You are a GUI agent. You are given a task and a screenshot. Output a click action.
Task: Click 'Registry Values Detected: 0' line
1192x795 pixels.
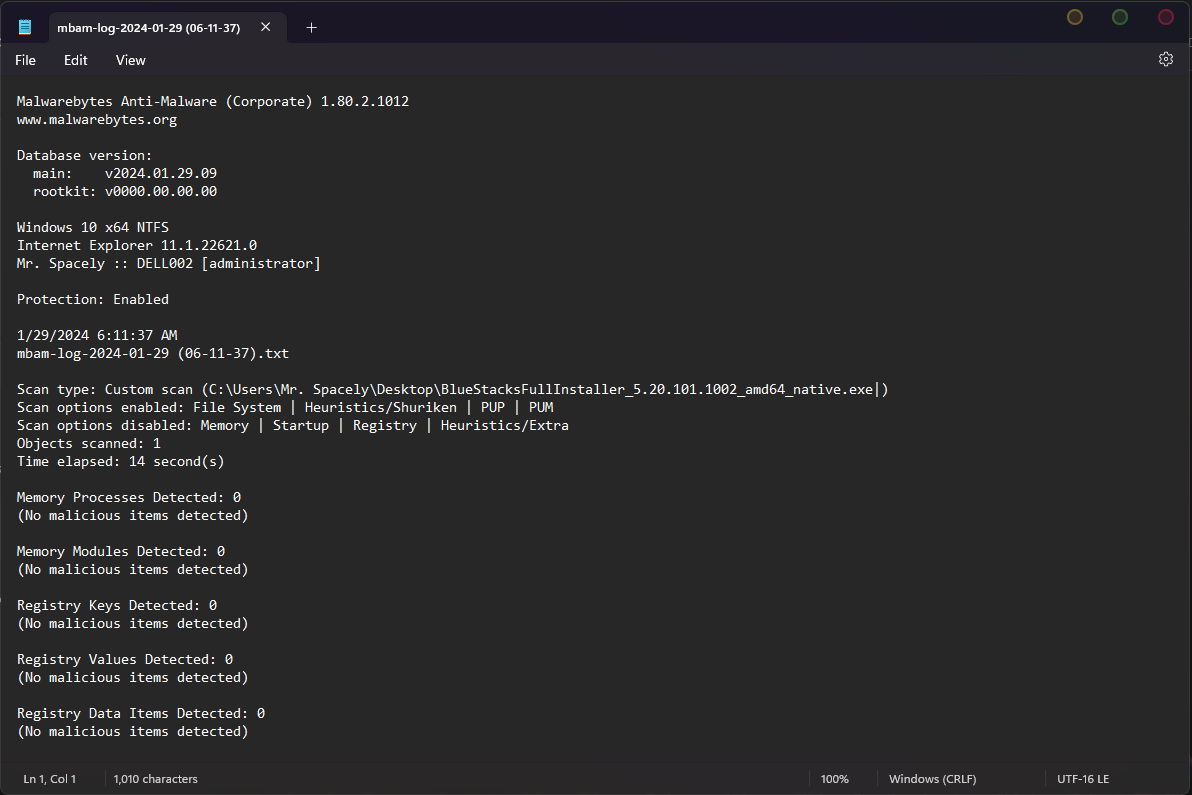125,659
